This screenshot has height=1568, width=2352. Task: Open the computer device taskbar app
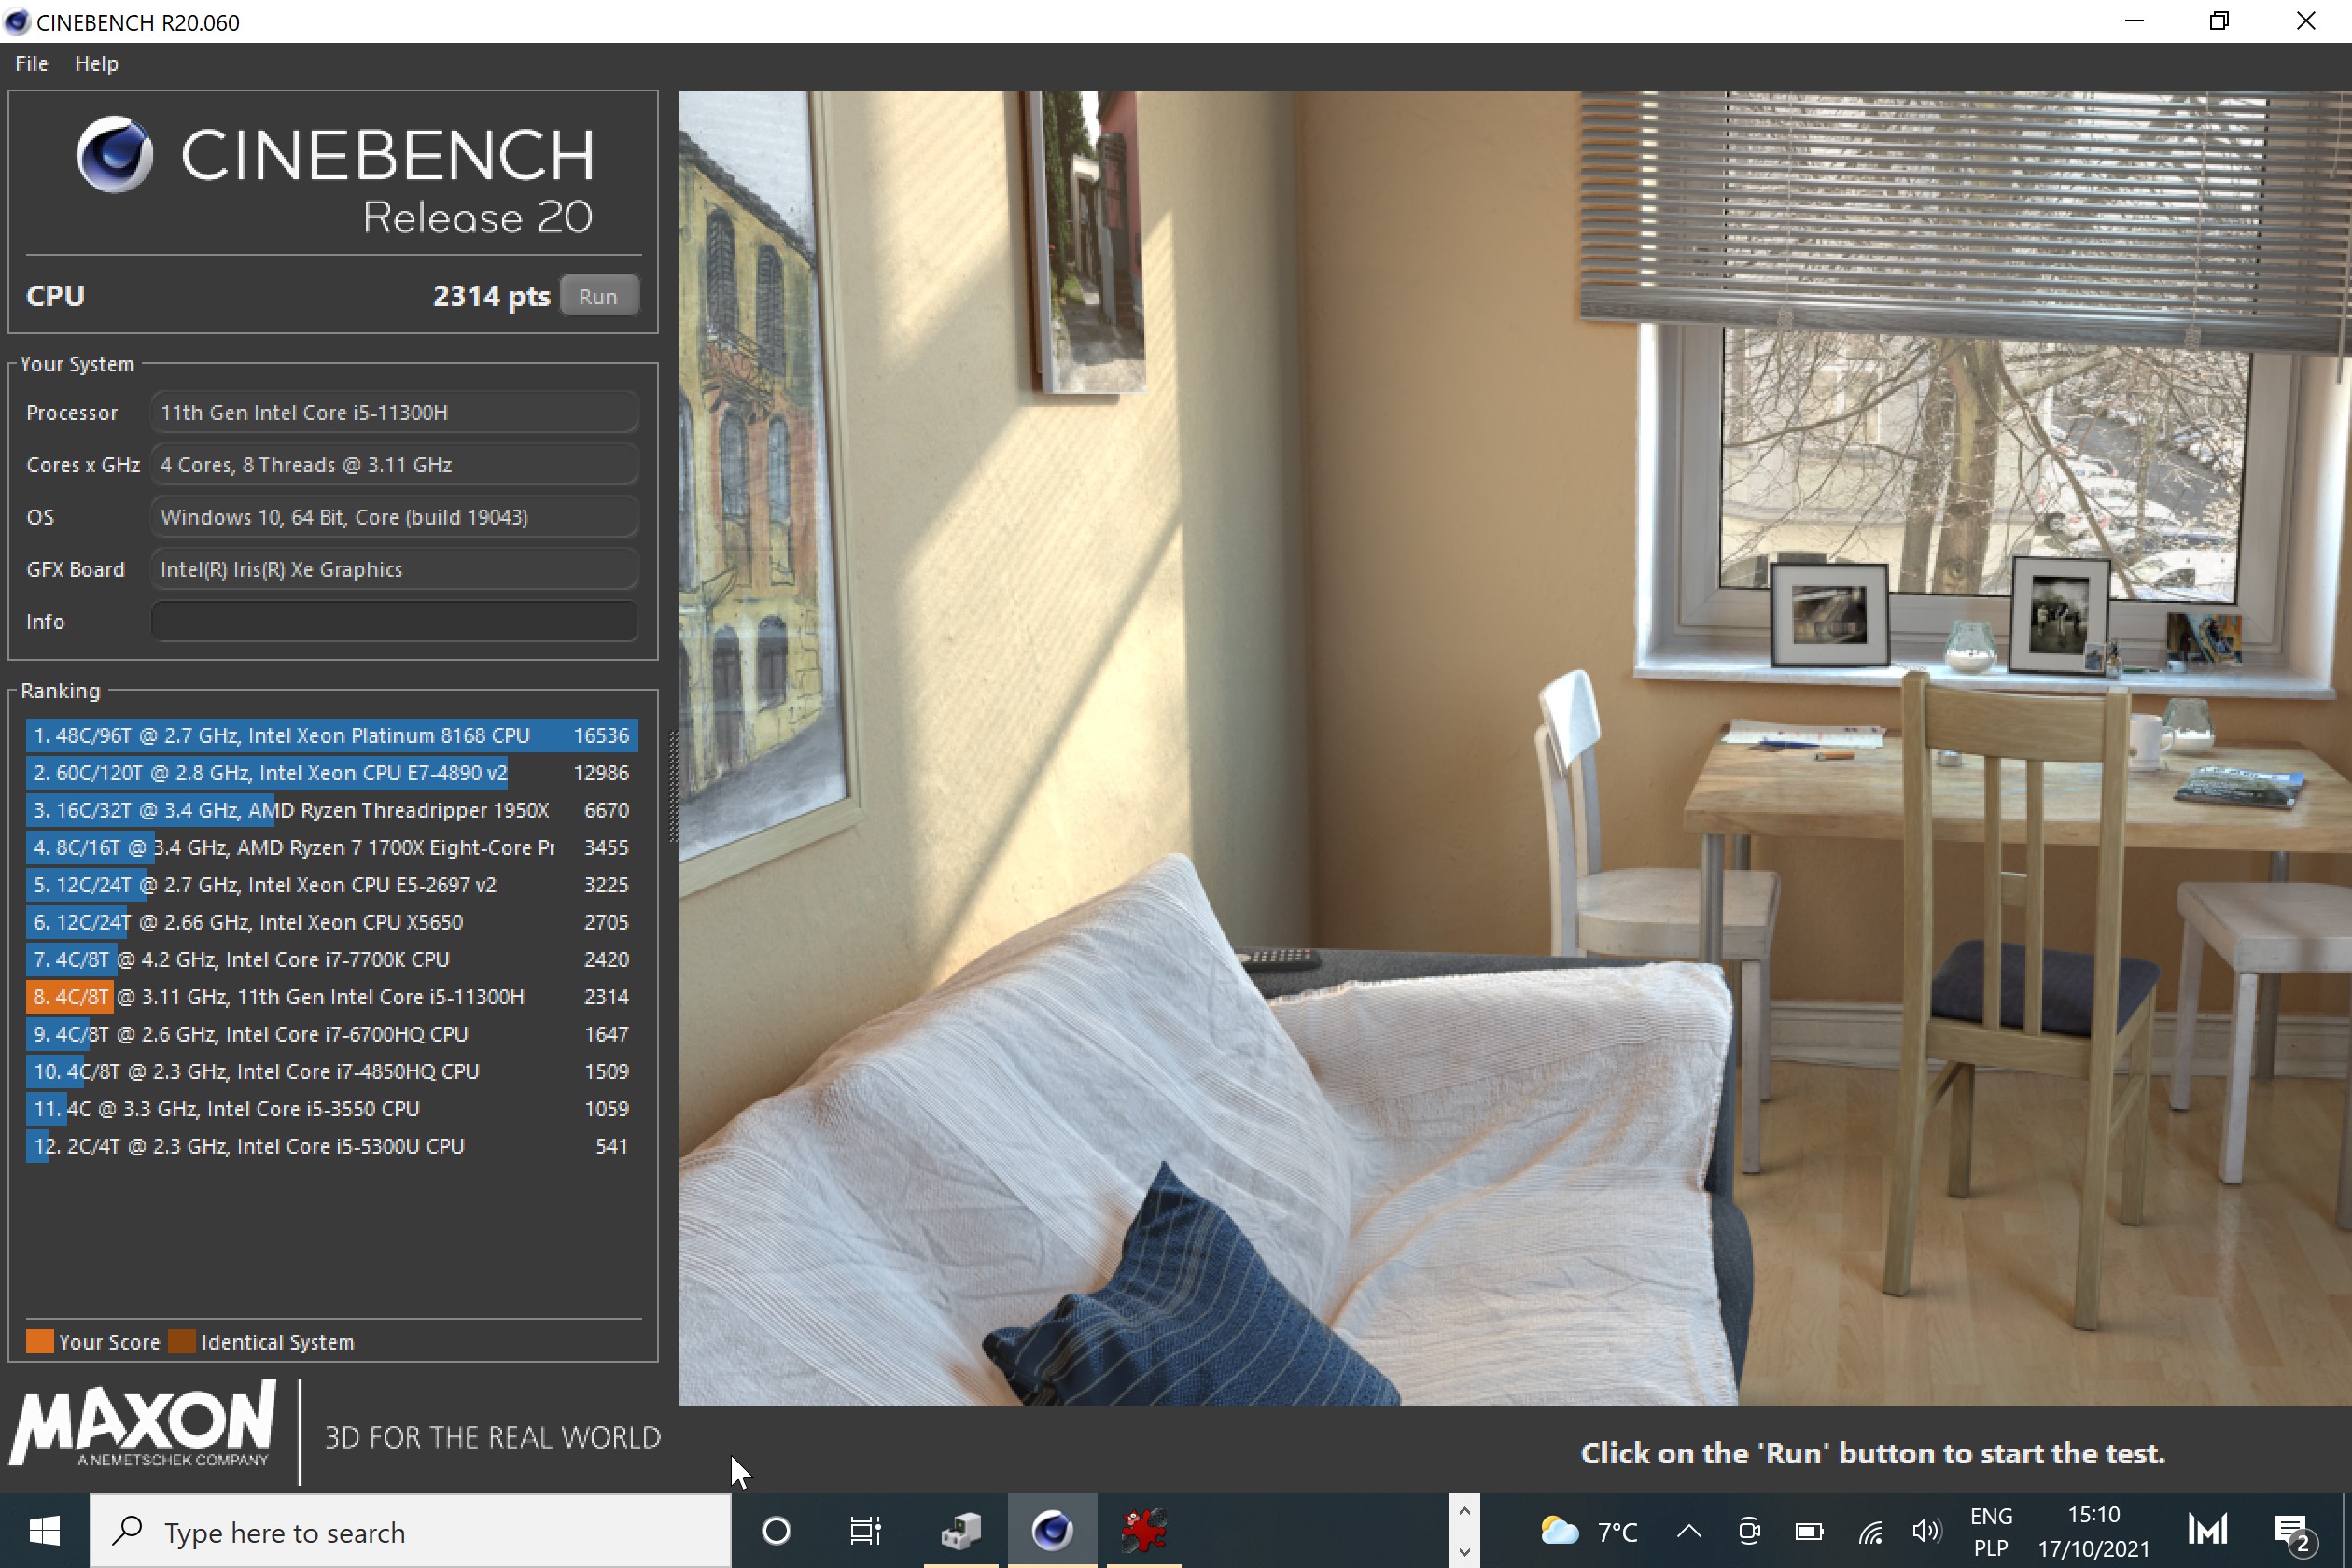coord(961,1531)
